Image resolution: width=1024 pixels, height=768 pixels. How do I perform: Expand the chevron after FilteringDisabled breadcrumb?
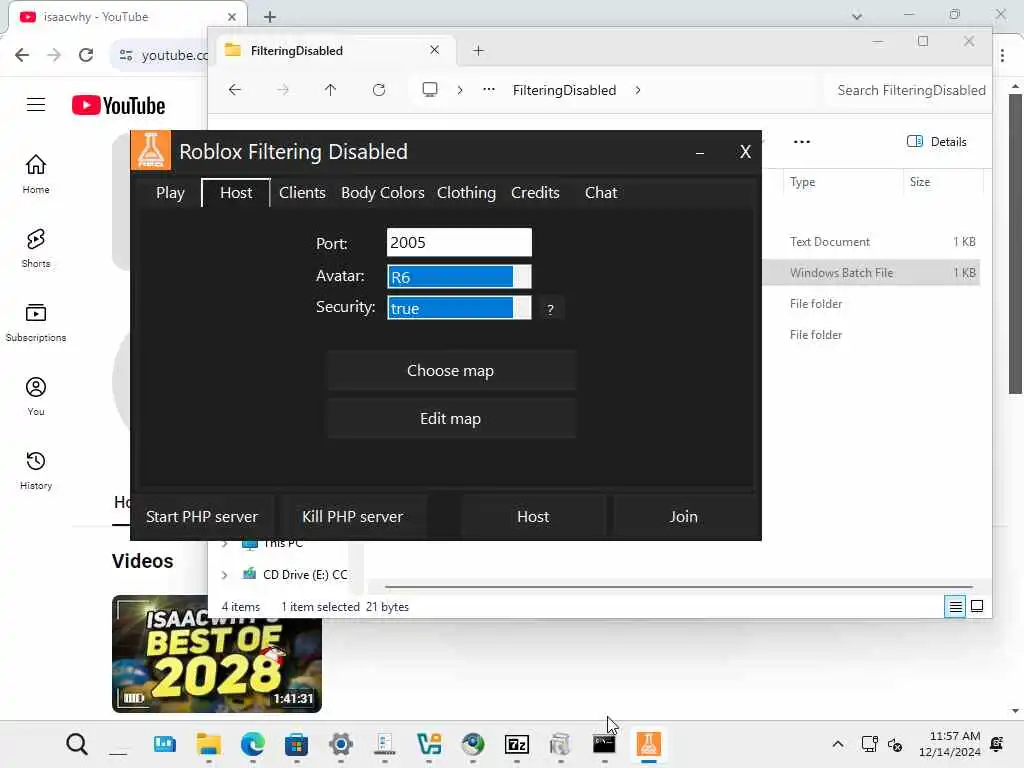coord(638,90)
